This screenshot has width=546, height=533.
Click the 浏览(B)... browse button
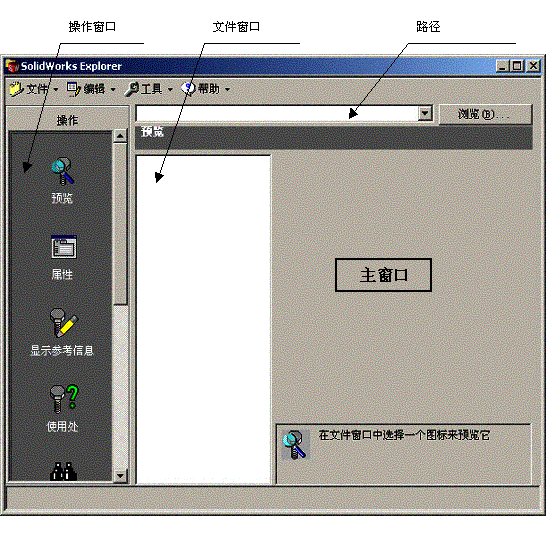point(485,114)
